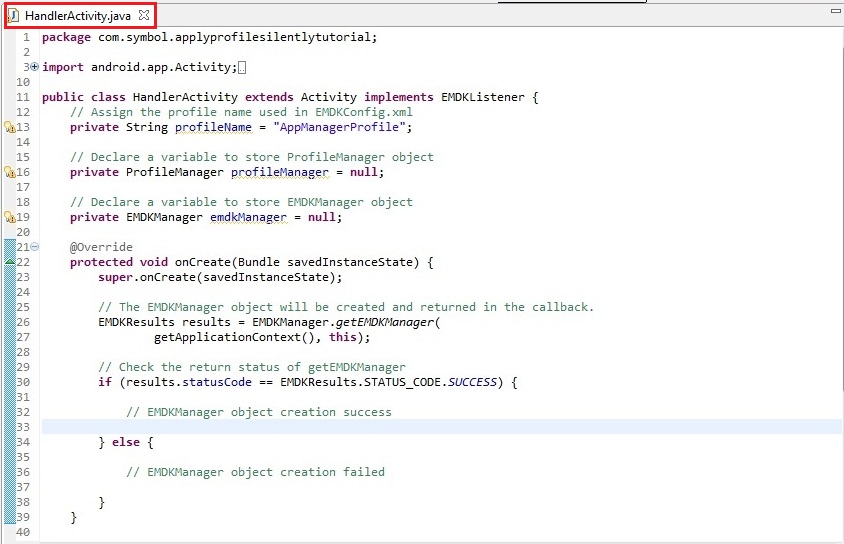The width and height of the screenshot is (844, 544).
Task: Click the warning icon on line 13
Action: coord(8,127)
